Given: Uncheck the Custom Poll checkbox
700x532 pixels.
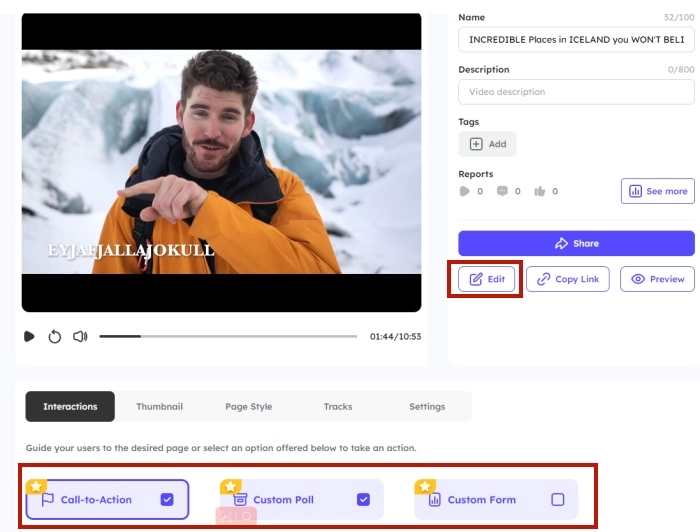Looking at the screenshot, I should point(363,499).
